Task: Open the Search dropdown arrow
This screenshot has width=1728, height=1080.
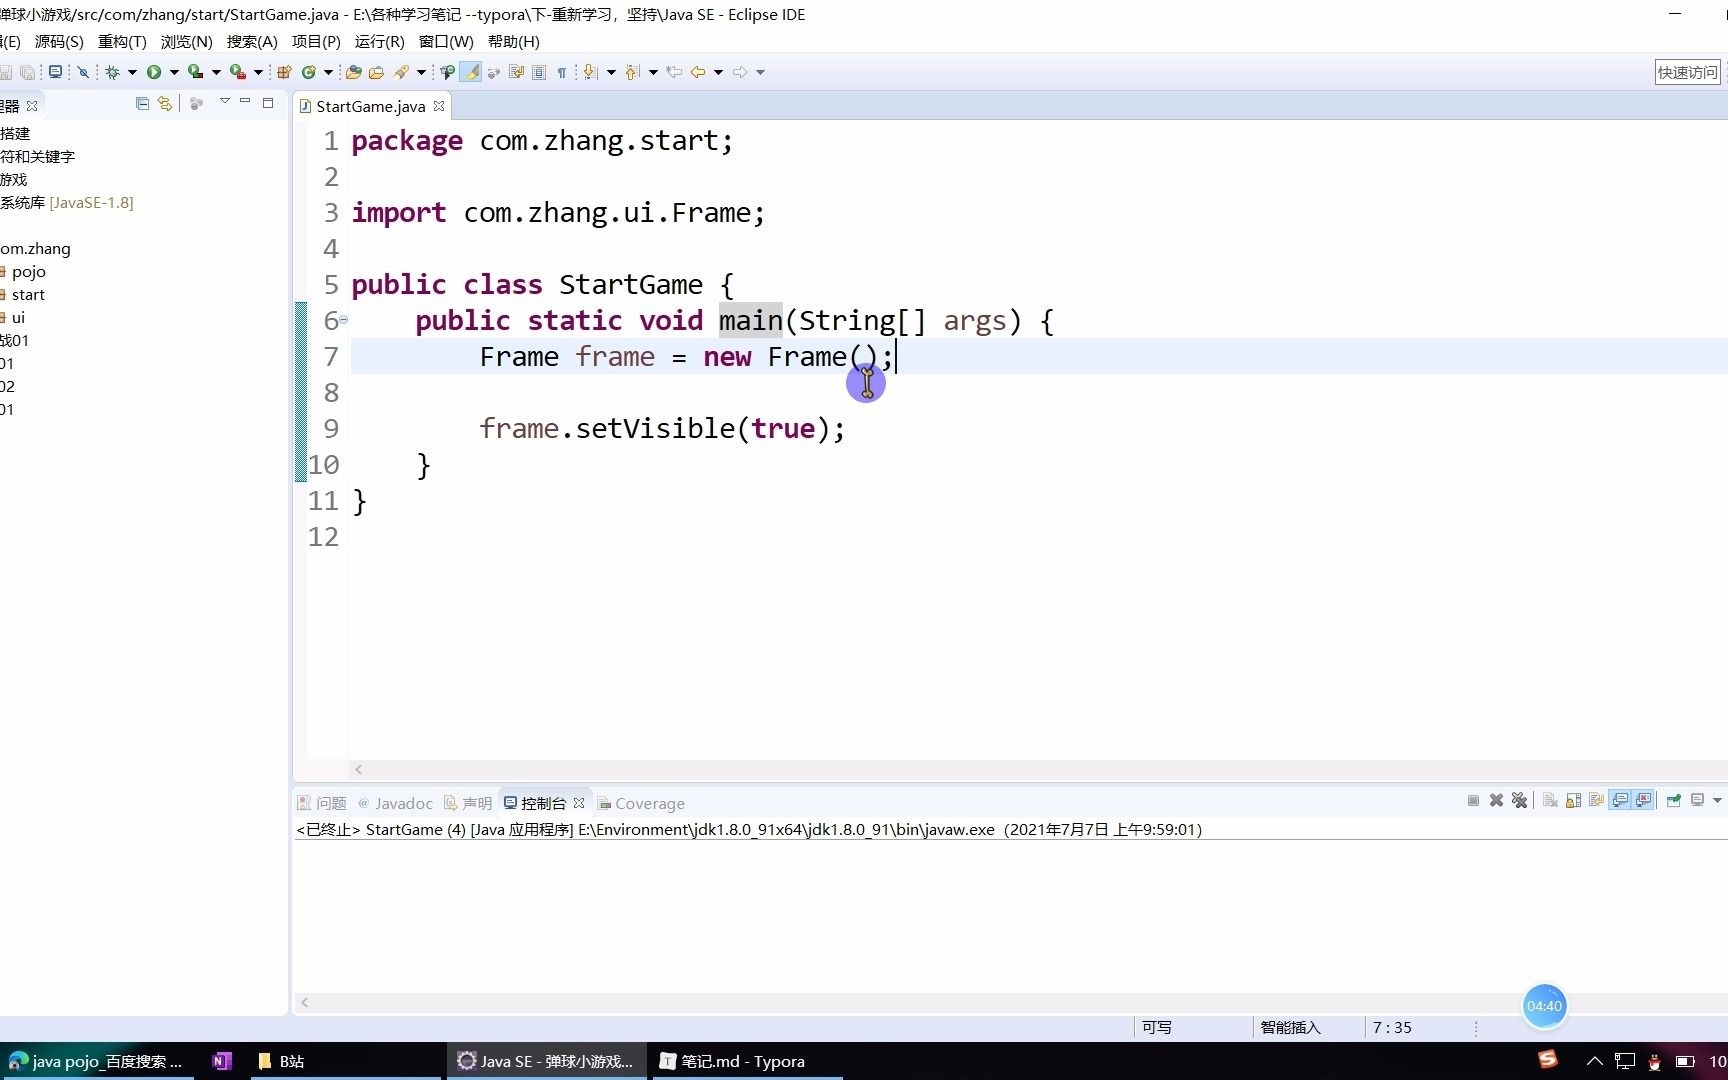Action: (421, 72)
